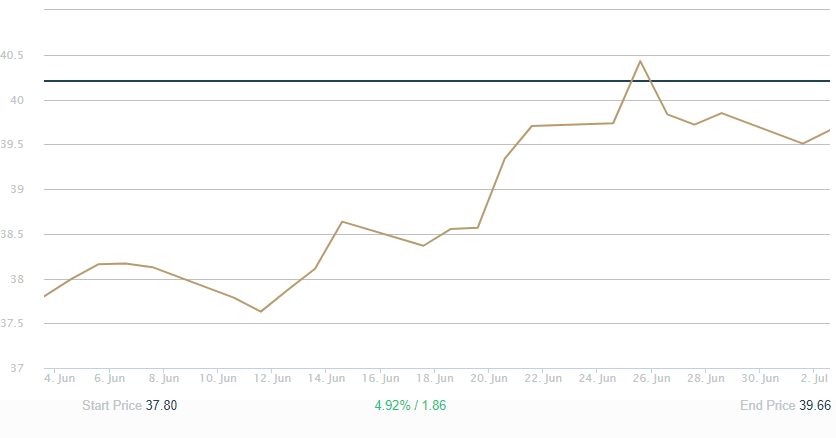Select the '16. Jun' axis tick label
The height and width of the screenshot is (438, 836).
pyautogui.click(x=380, y=379)
